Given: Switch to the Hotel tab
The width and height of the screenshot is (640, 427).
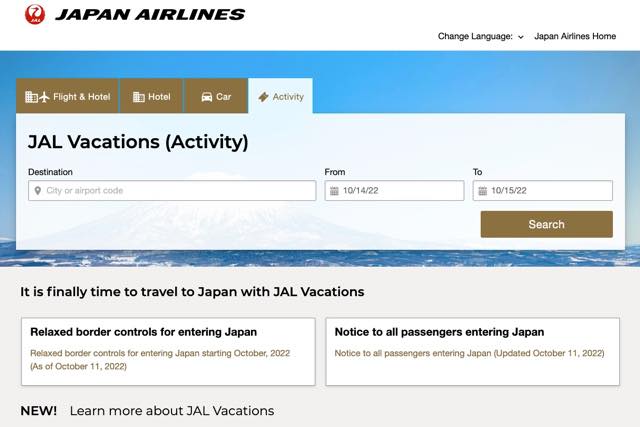Looking at the screenshot, I should click(151, 96).
